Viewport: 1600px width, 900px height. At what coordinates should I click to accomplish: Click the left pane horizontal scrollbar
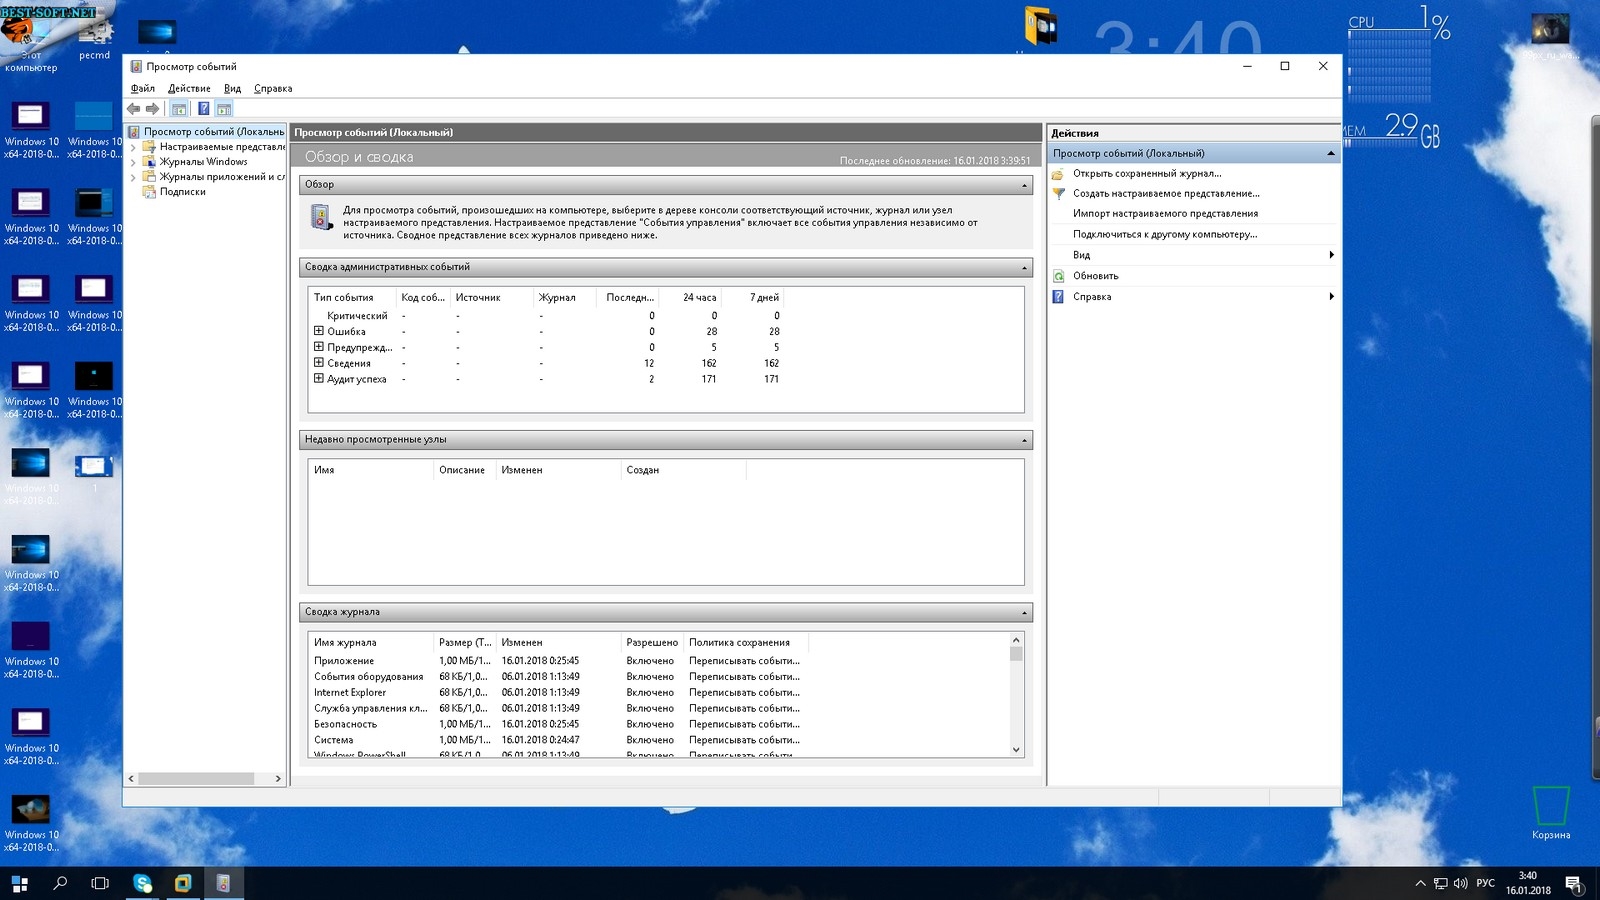(196, 778)
